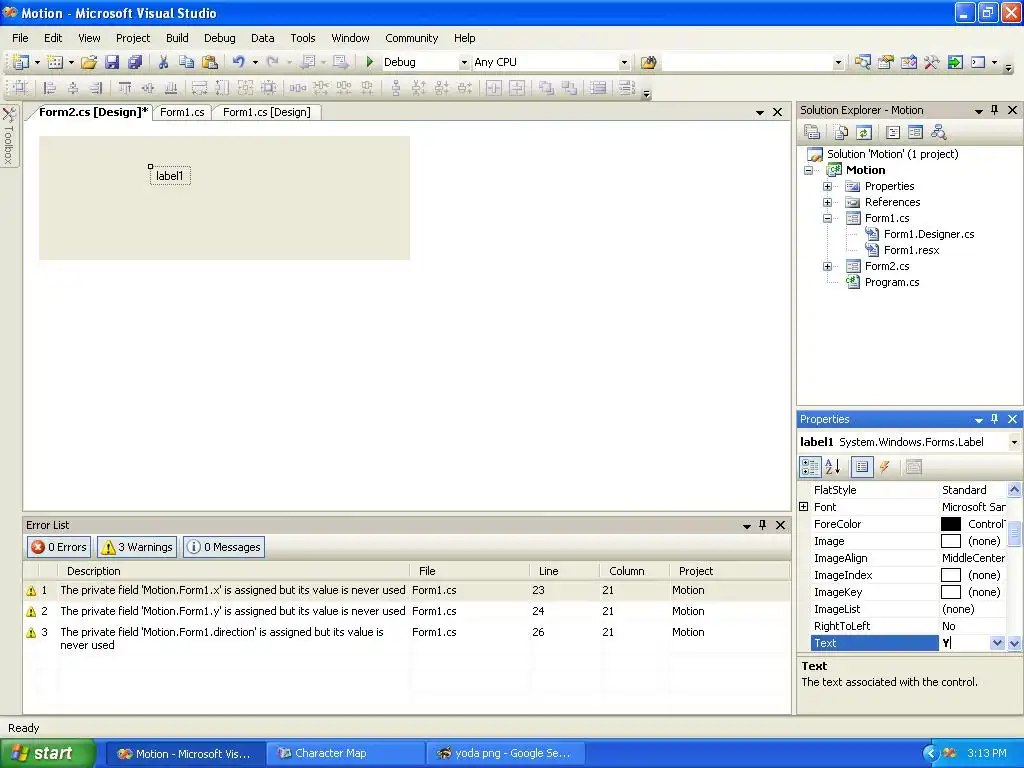Expand the References node

827,202
